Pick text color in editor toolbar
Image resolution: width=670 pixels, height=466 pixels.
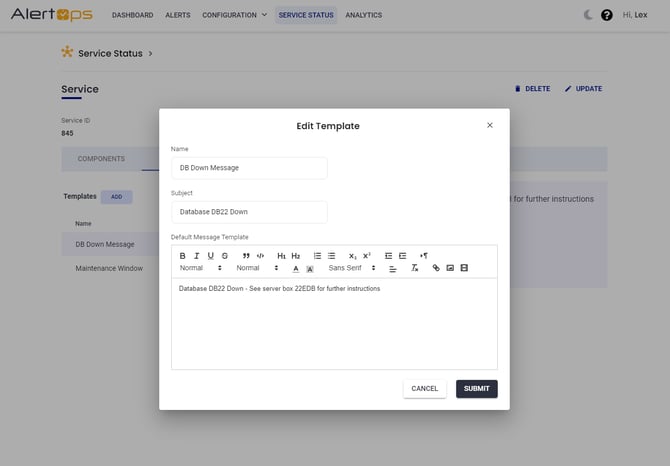tap(296, 268)
